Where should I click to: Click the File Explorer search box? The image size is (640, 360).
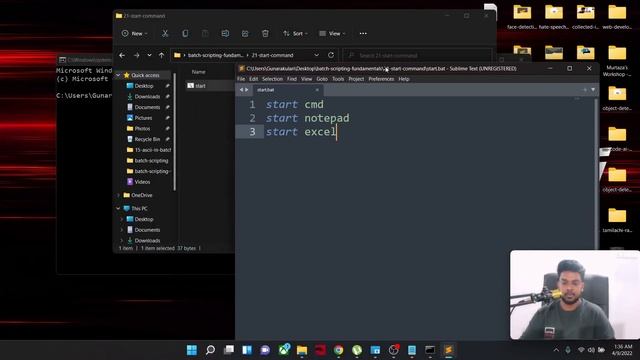417,55
